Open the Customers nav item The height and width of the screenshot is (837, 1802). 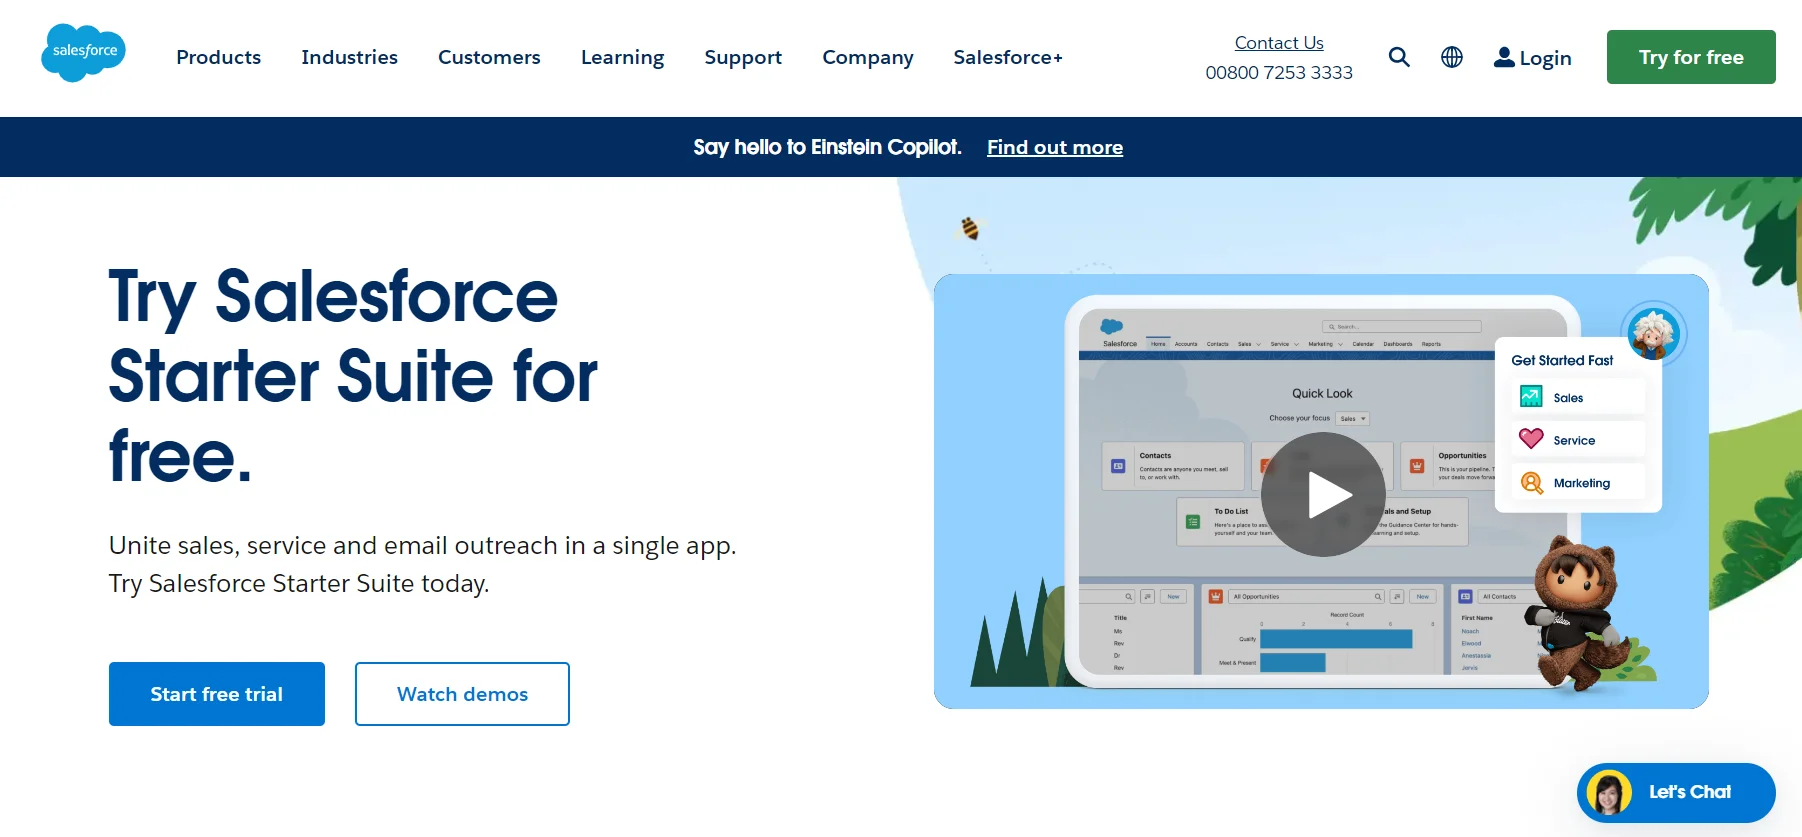pyautogui.click(x=489, y=57)
